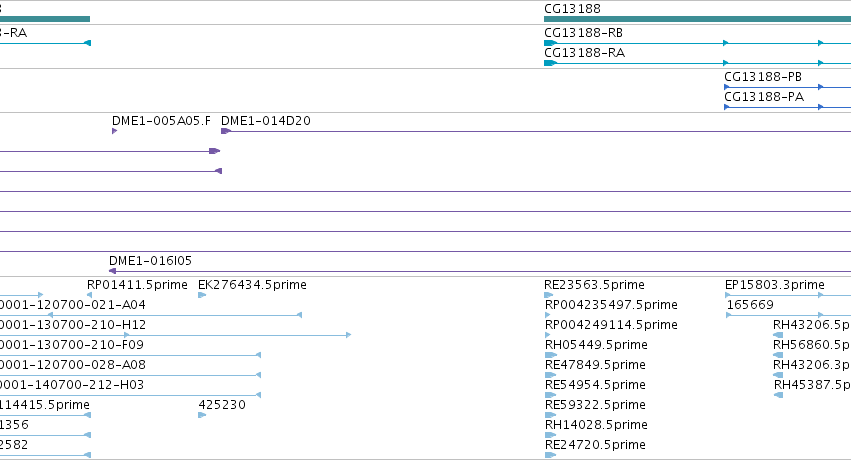This screenshot has width=851, height=460.
Task: Select the RH14028.5prime EST label
Action: click(x=596, y=425)
